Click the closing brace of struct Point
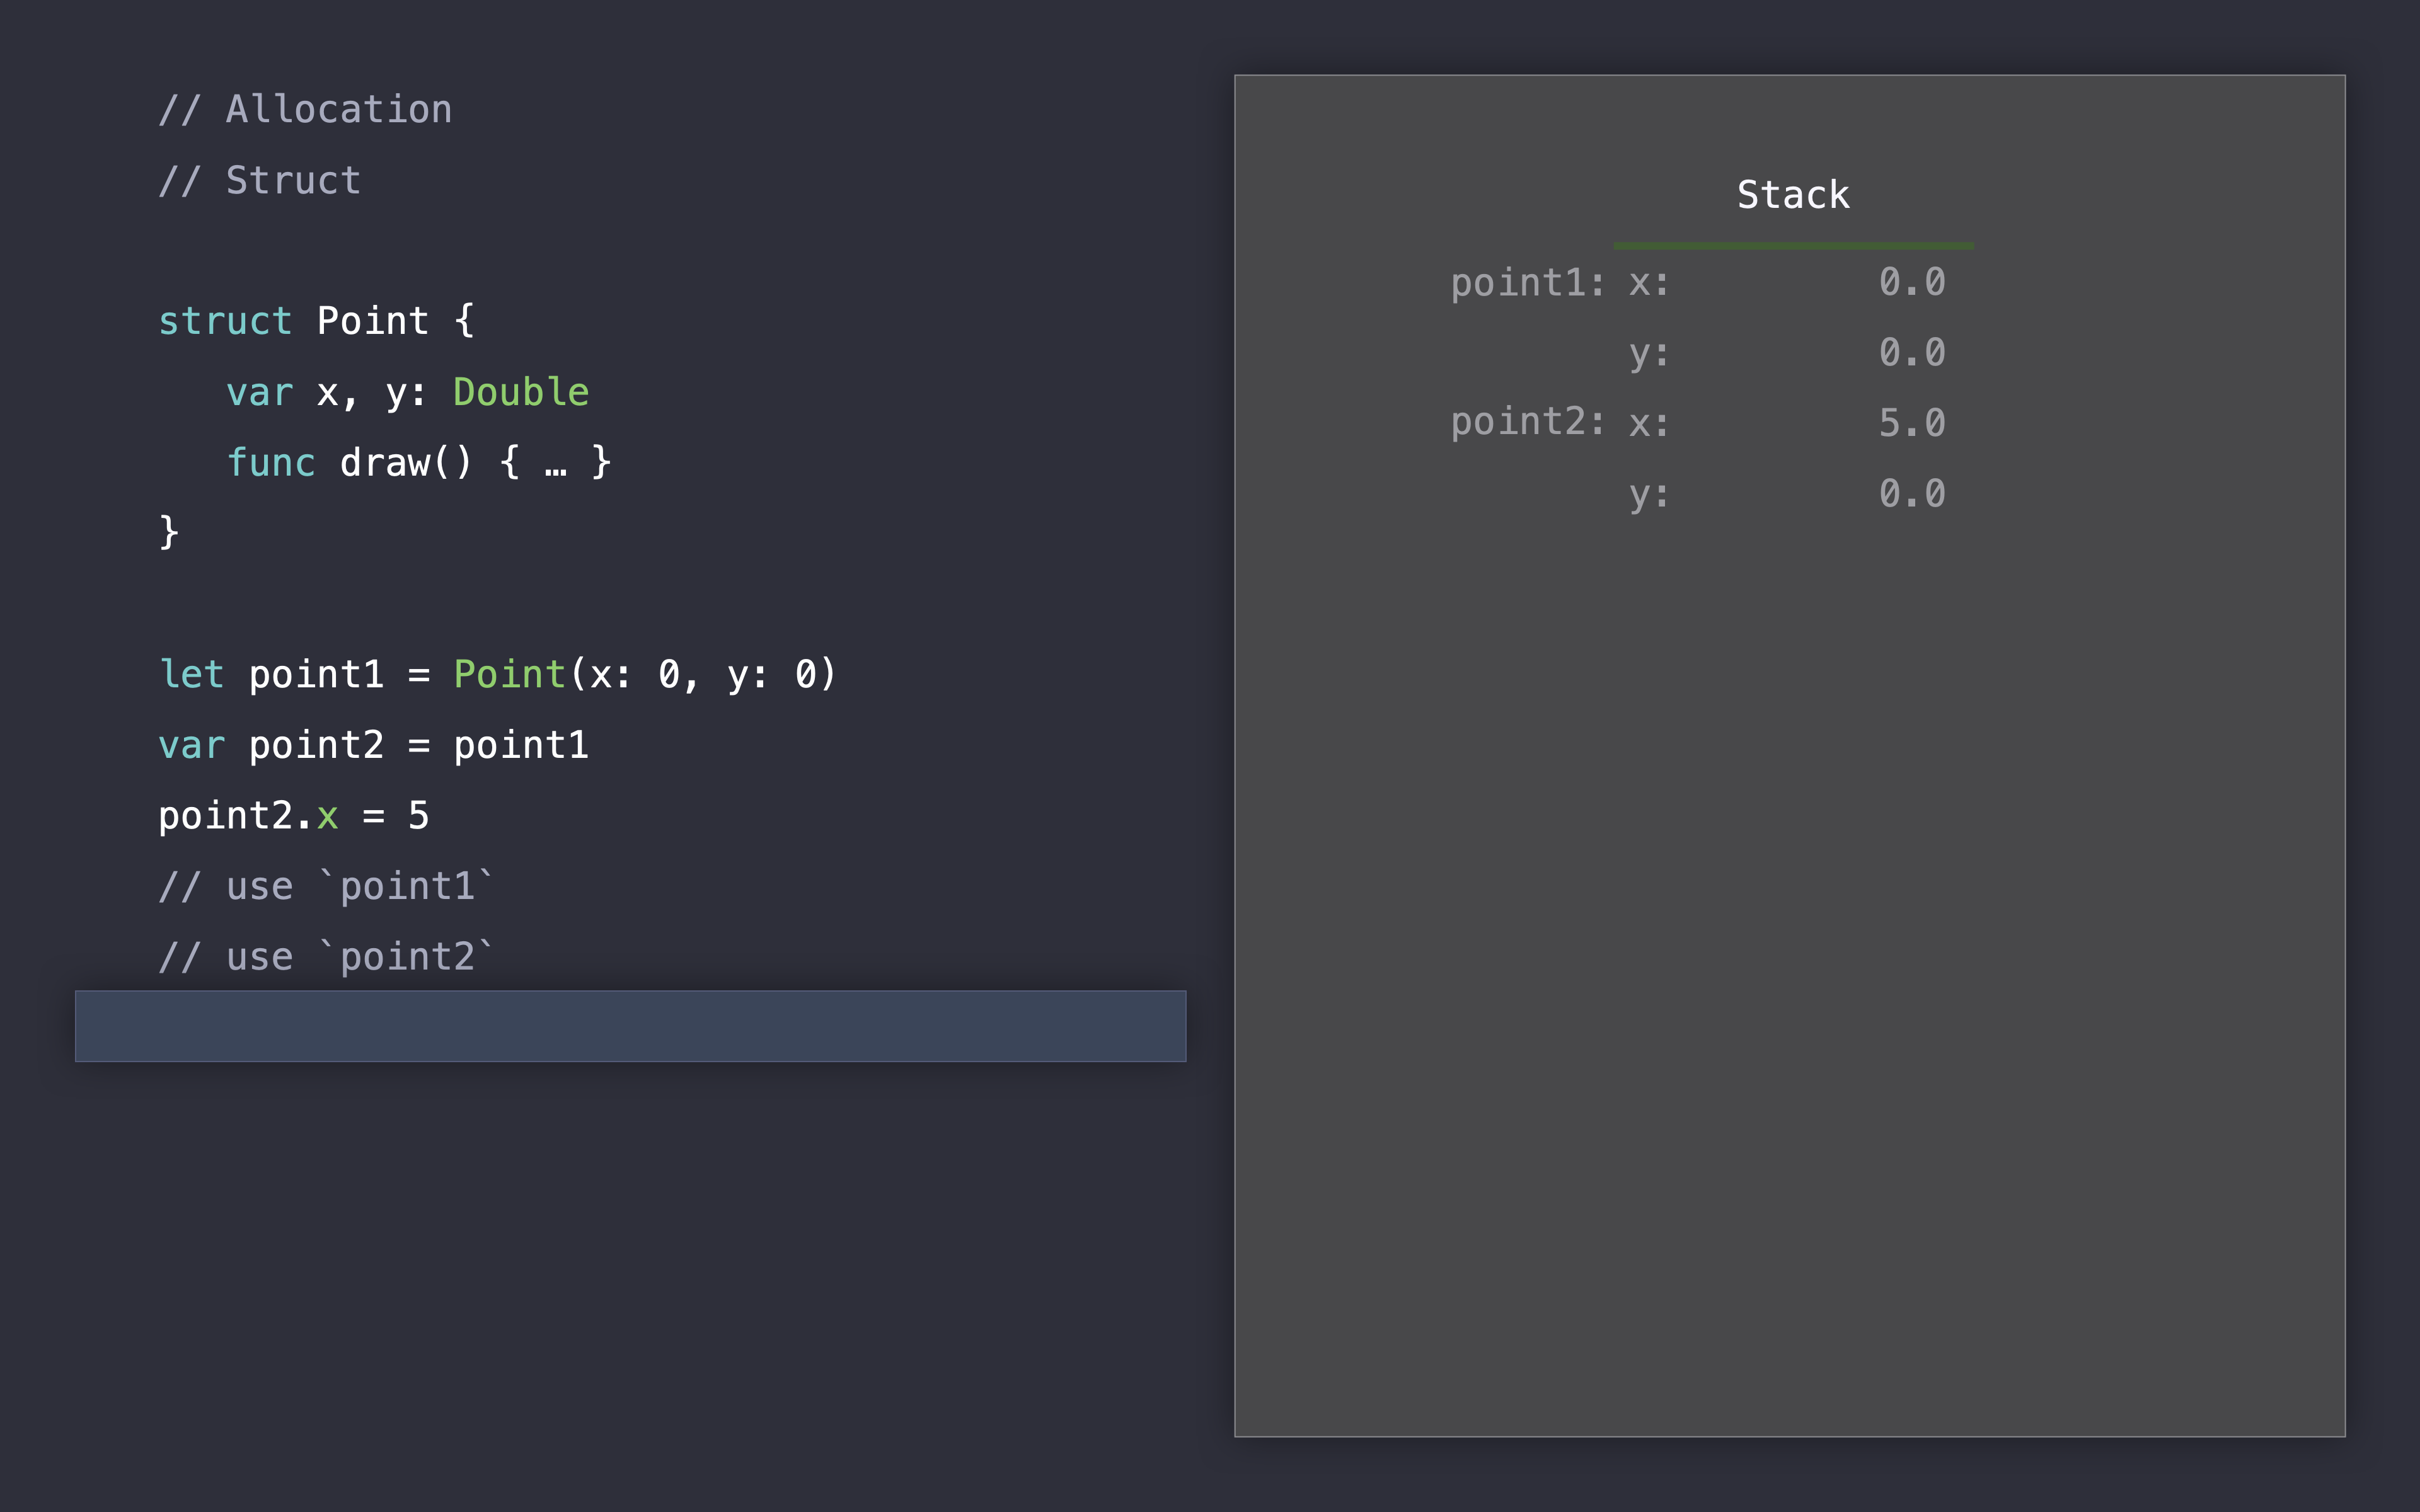2420x1512 pixels. [169, 532]
